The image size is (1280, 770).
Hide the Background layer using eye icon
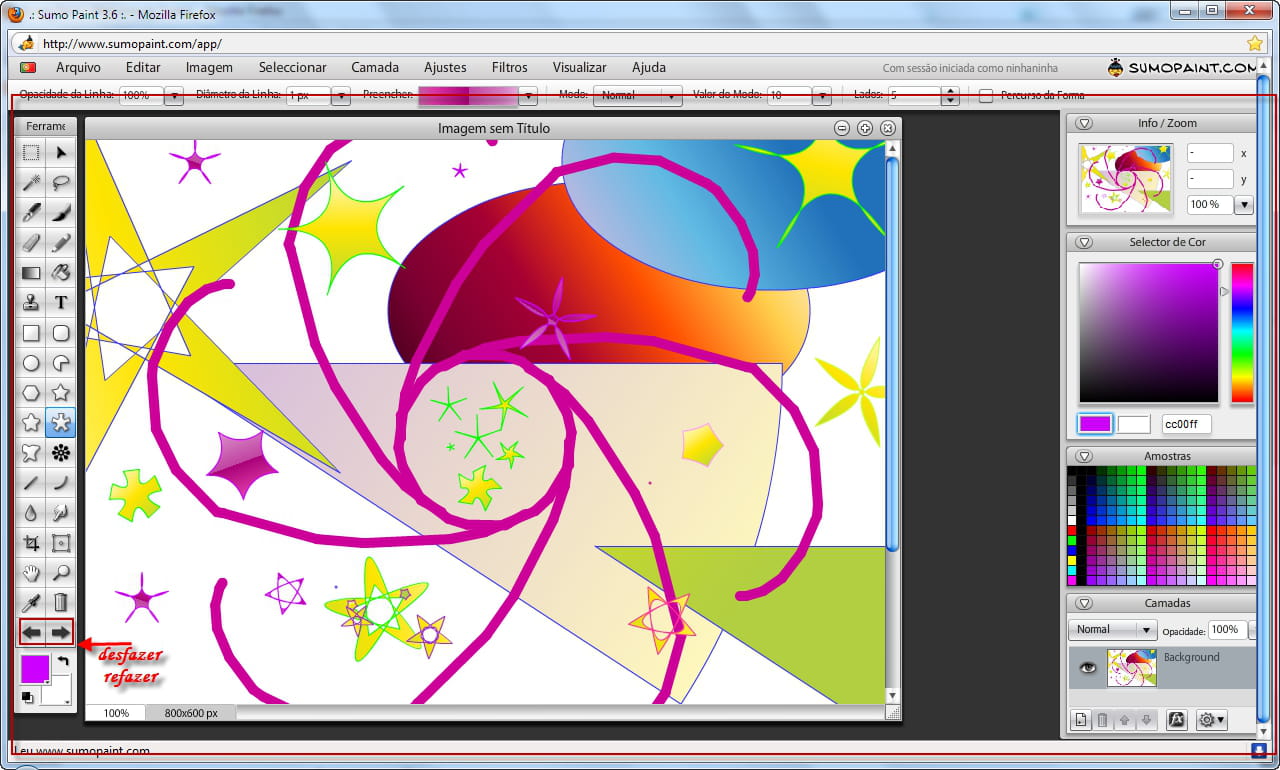pyautogui.click(x=1087, y=668)
